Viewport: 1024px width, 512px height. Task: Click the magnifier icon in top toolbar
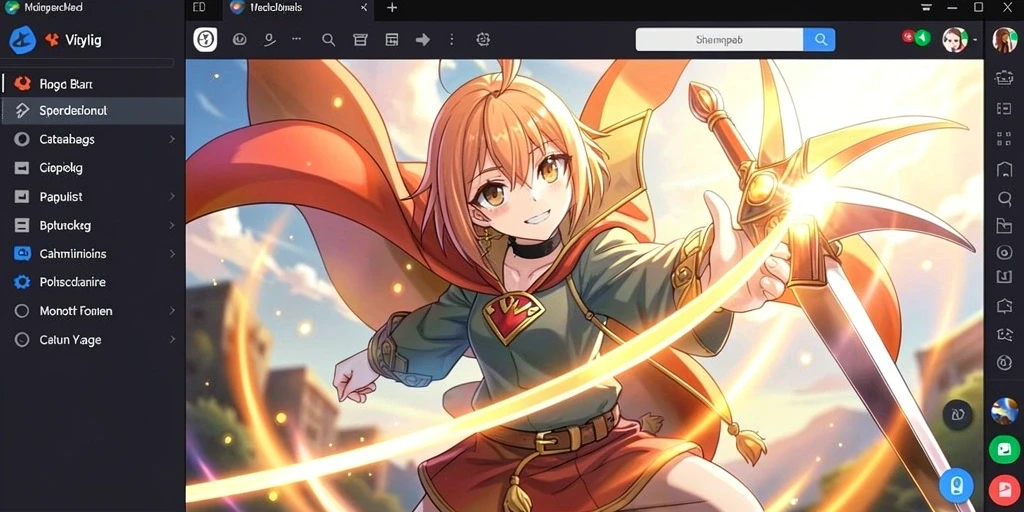click(x=328, y=40)
